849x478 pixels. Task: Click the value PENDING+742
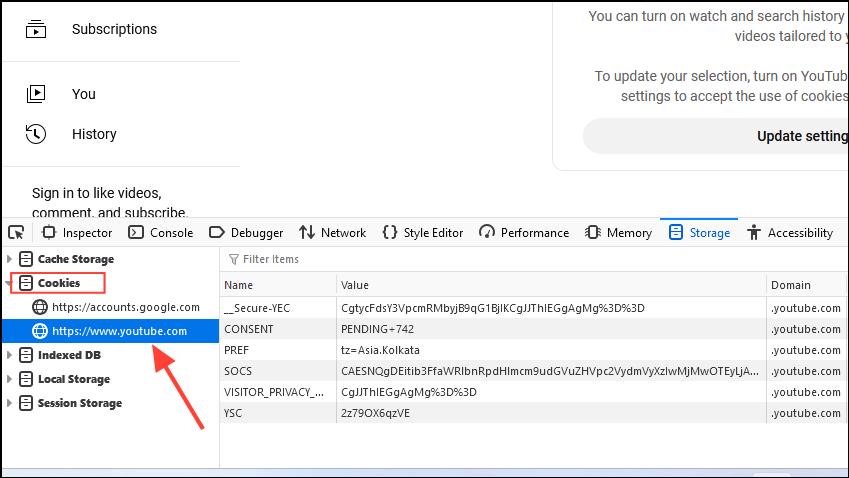[377, 329]
